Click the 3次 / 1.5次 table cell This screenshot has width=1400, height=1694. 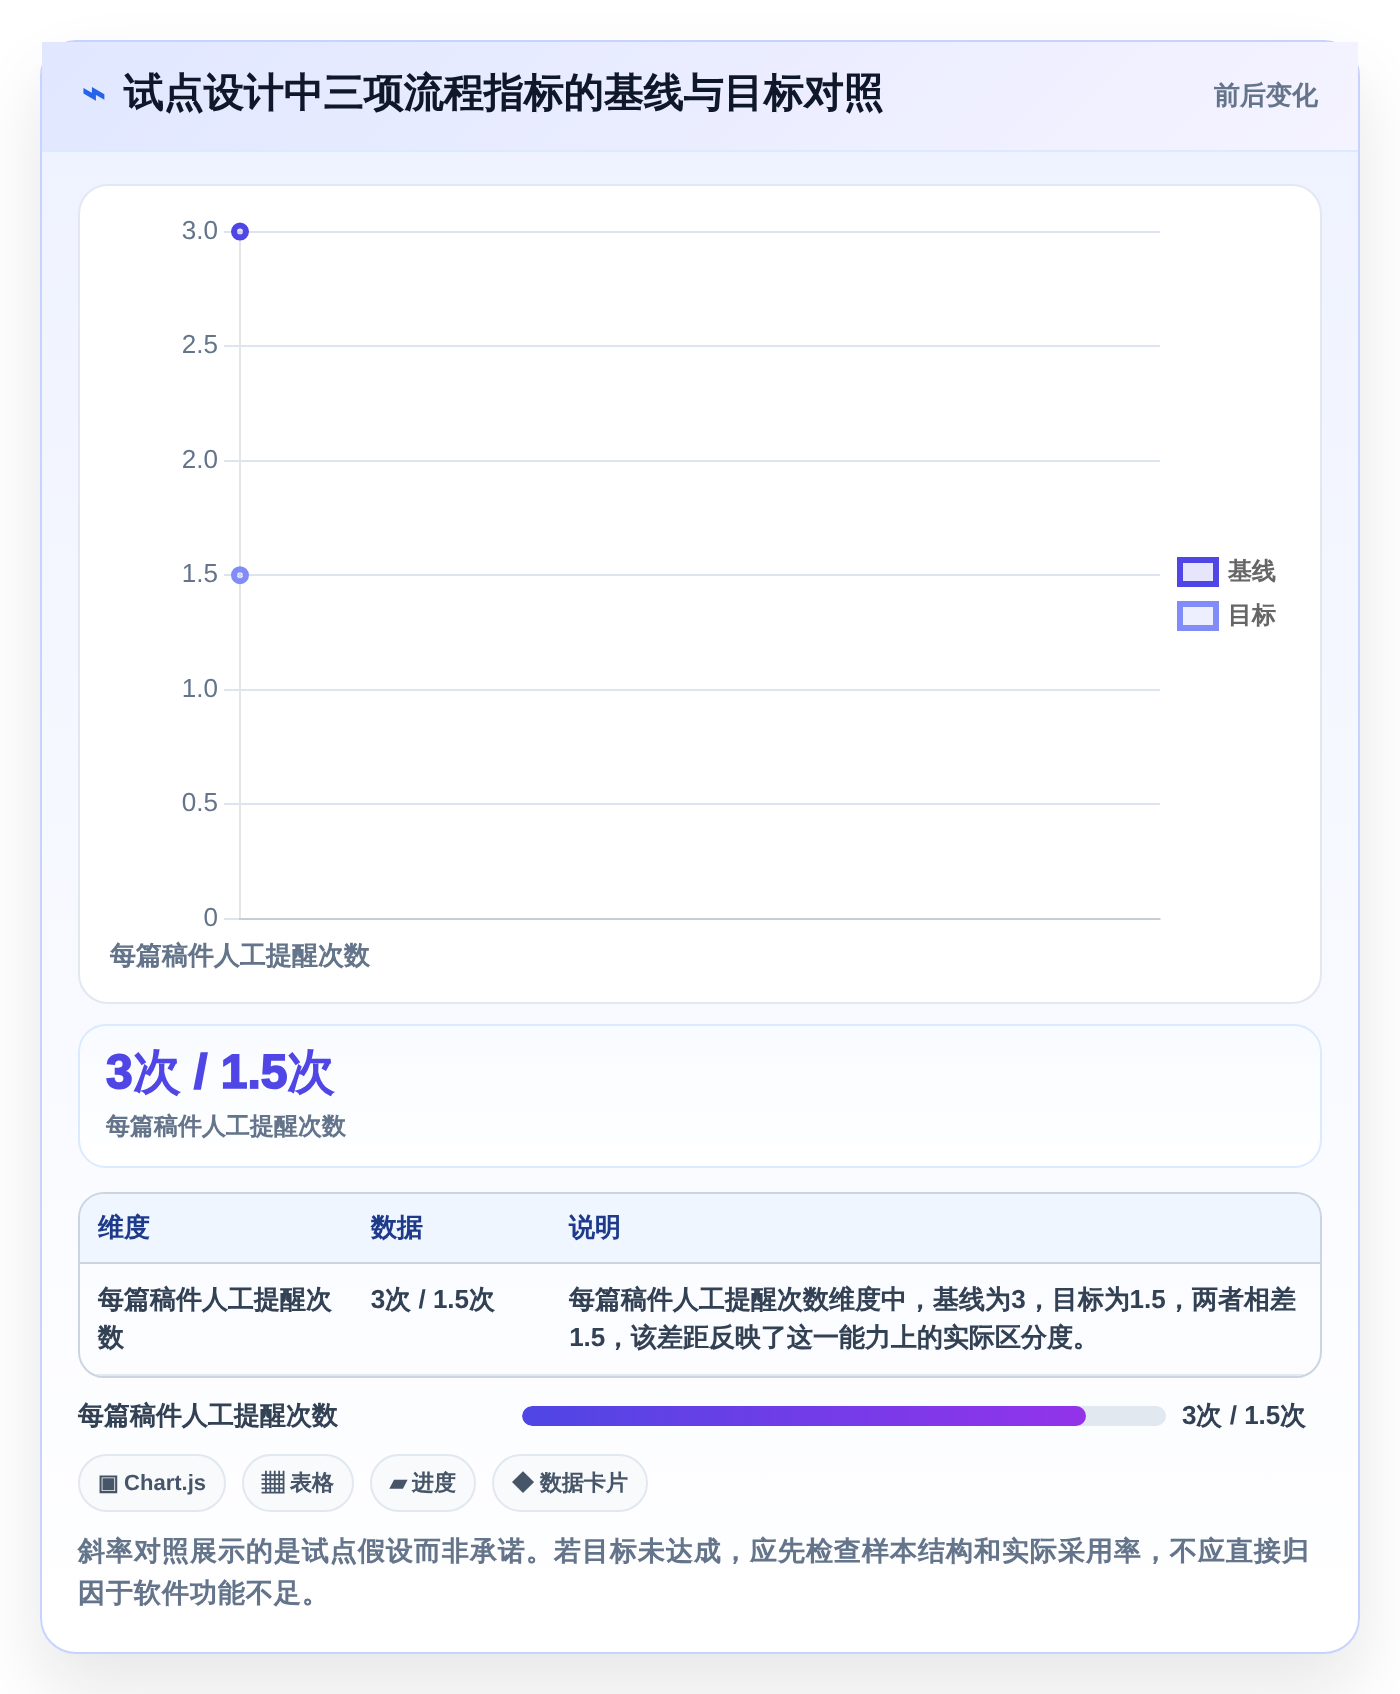click(x=433, y=1300)
